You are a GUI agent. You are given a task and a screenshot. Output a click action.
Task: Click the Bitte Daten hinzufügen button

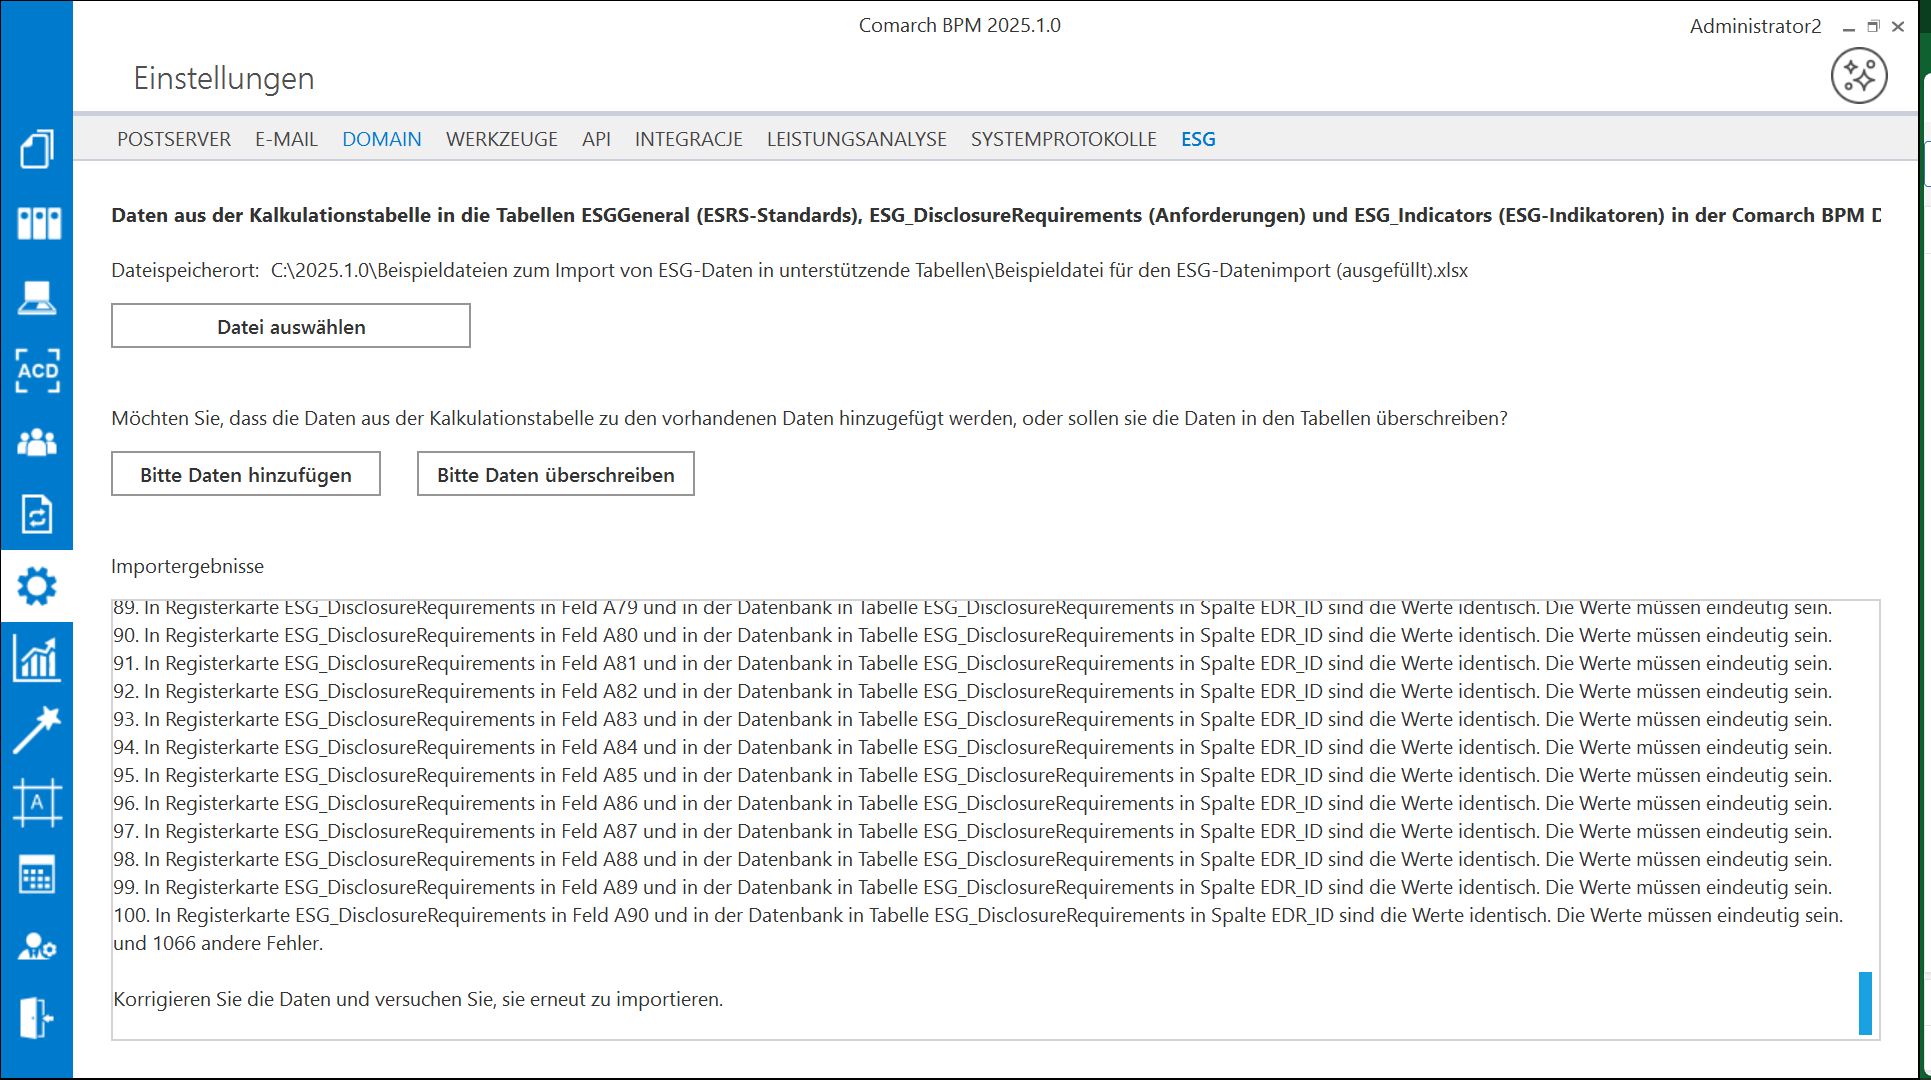[x=246, y=474]
